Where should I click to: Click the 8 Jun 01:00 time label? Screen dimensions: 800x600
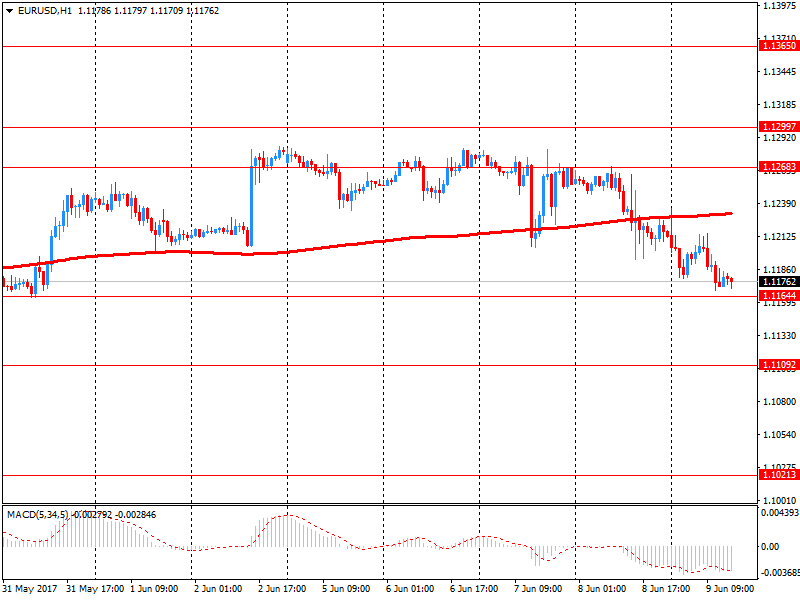point(602,589)
